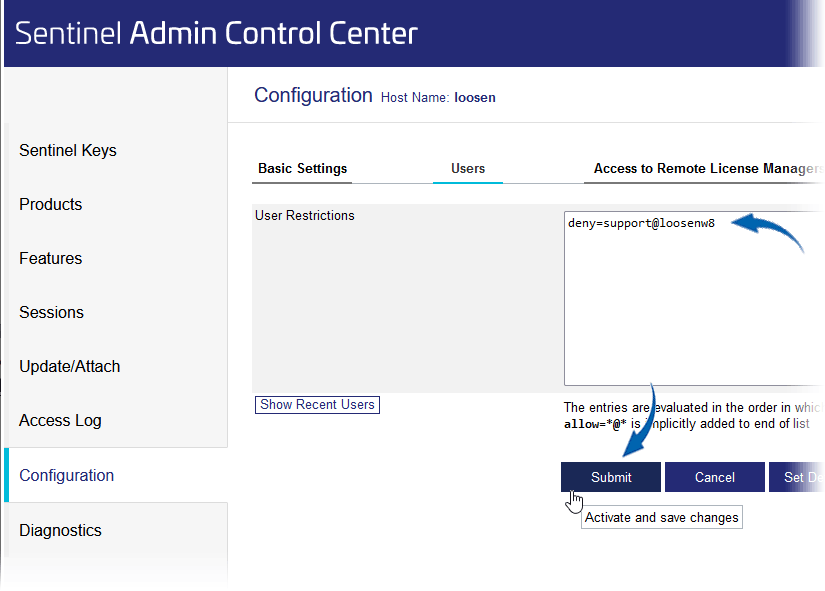Click the Sentinel Admin Control Center title

tap(216, 33)
